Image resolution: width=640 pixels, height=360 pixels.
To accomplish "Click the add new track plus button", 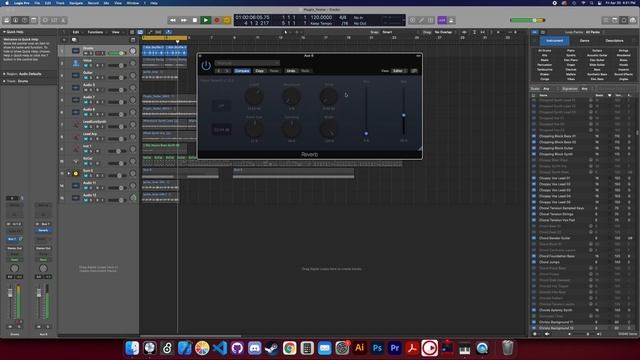I will click(x=64, y=40).
